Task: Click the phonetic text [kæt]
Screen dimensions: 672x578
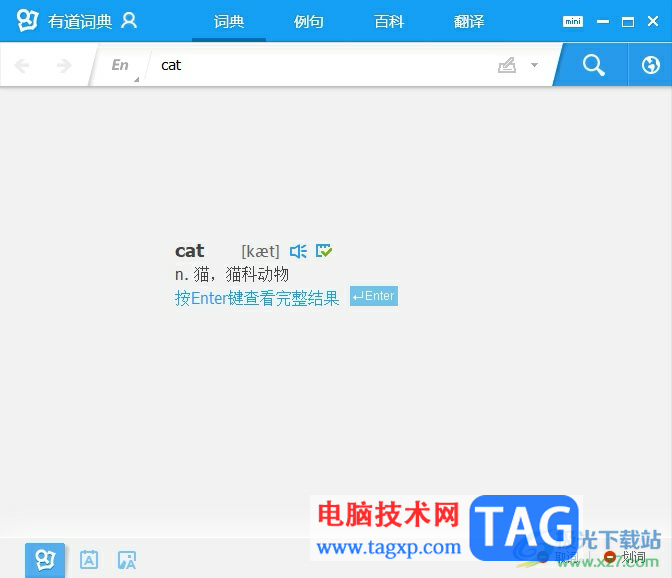Action: pos(261,252)
